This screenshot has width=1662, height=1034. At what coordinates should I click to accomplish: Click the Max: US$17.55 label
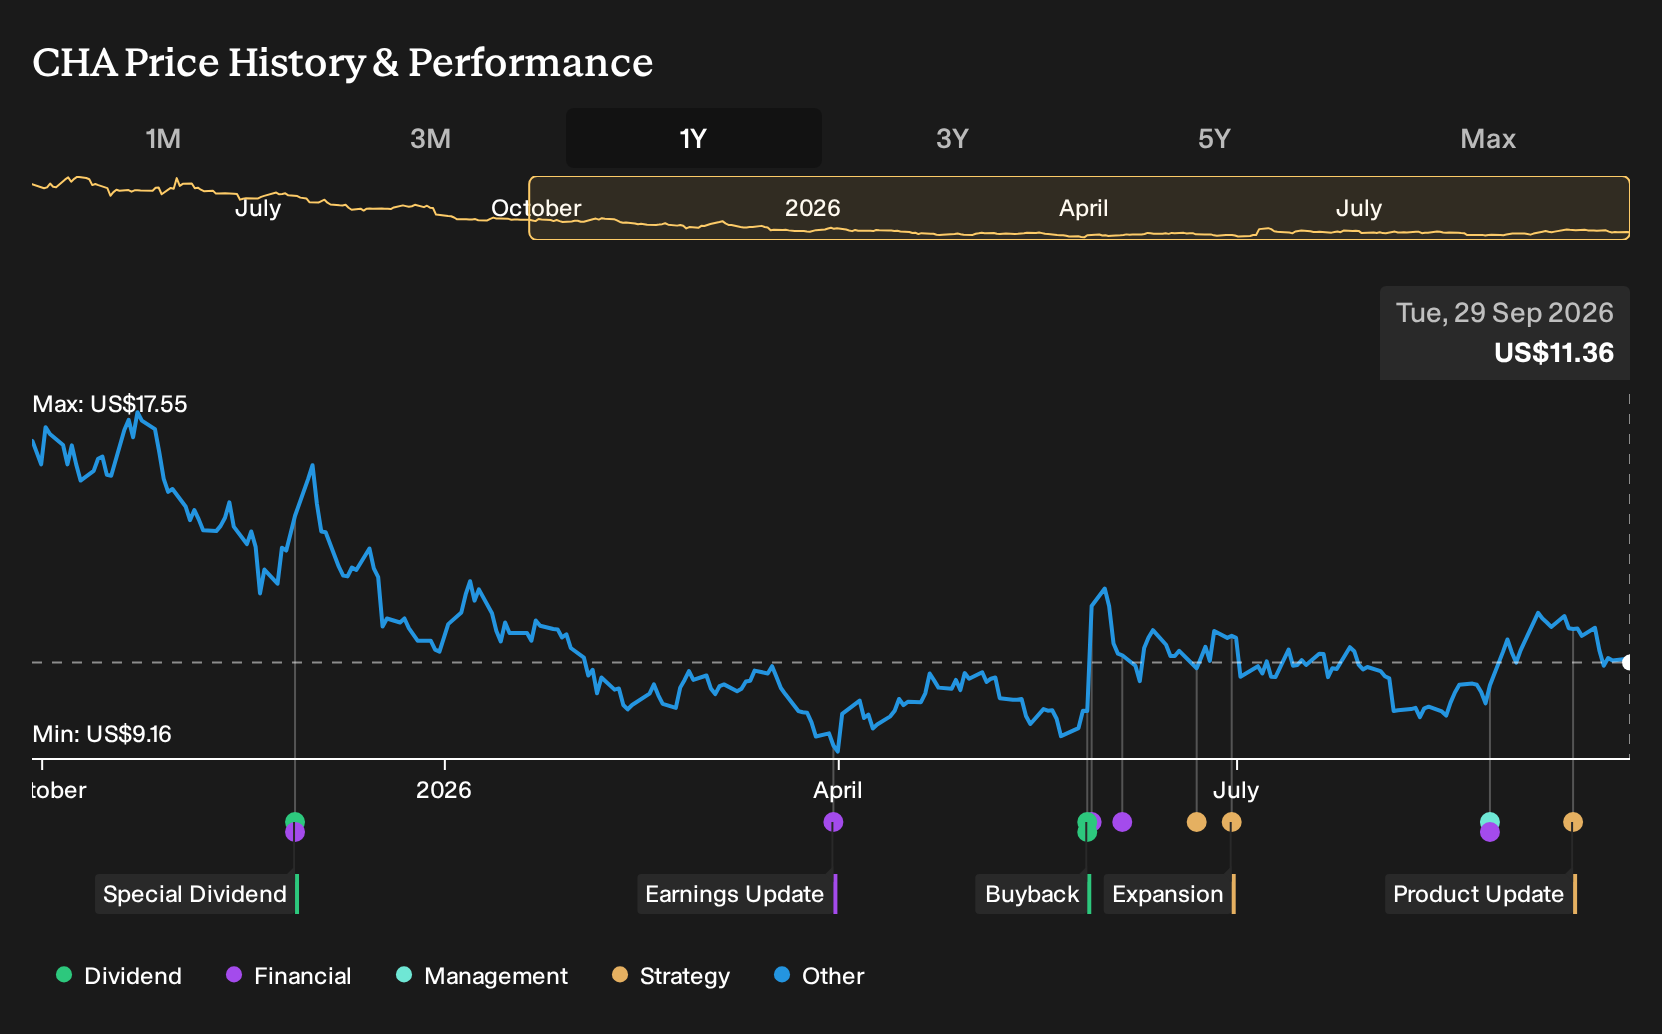[110, 404]
